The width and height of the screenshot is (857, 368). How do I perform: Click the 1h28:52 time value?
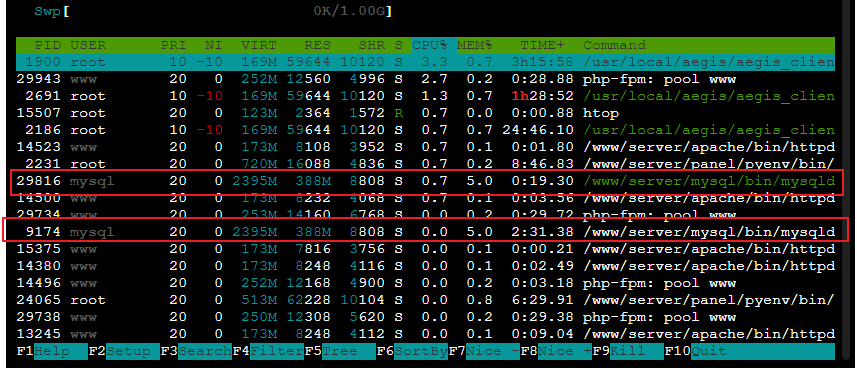point(543,96)
